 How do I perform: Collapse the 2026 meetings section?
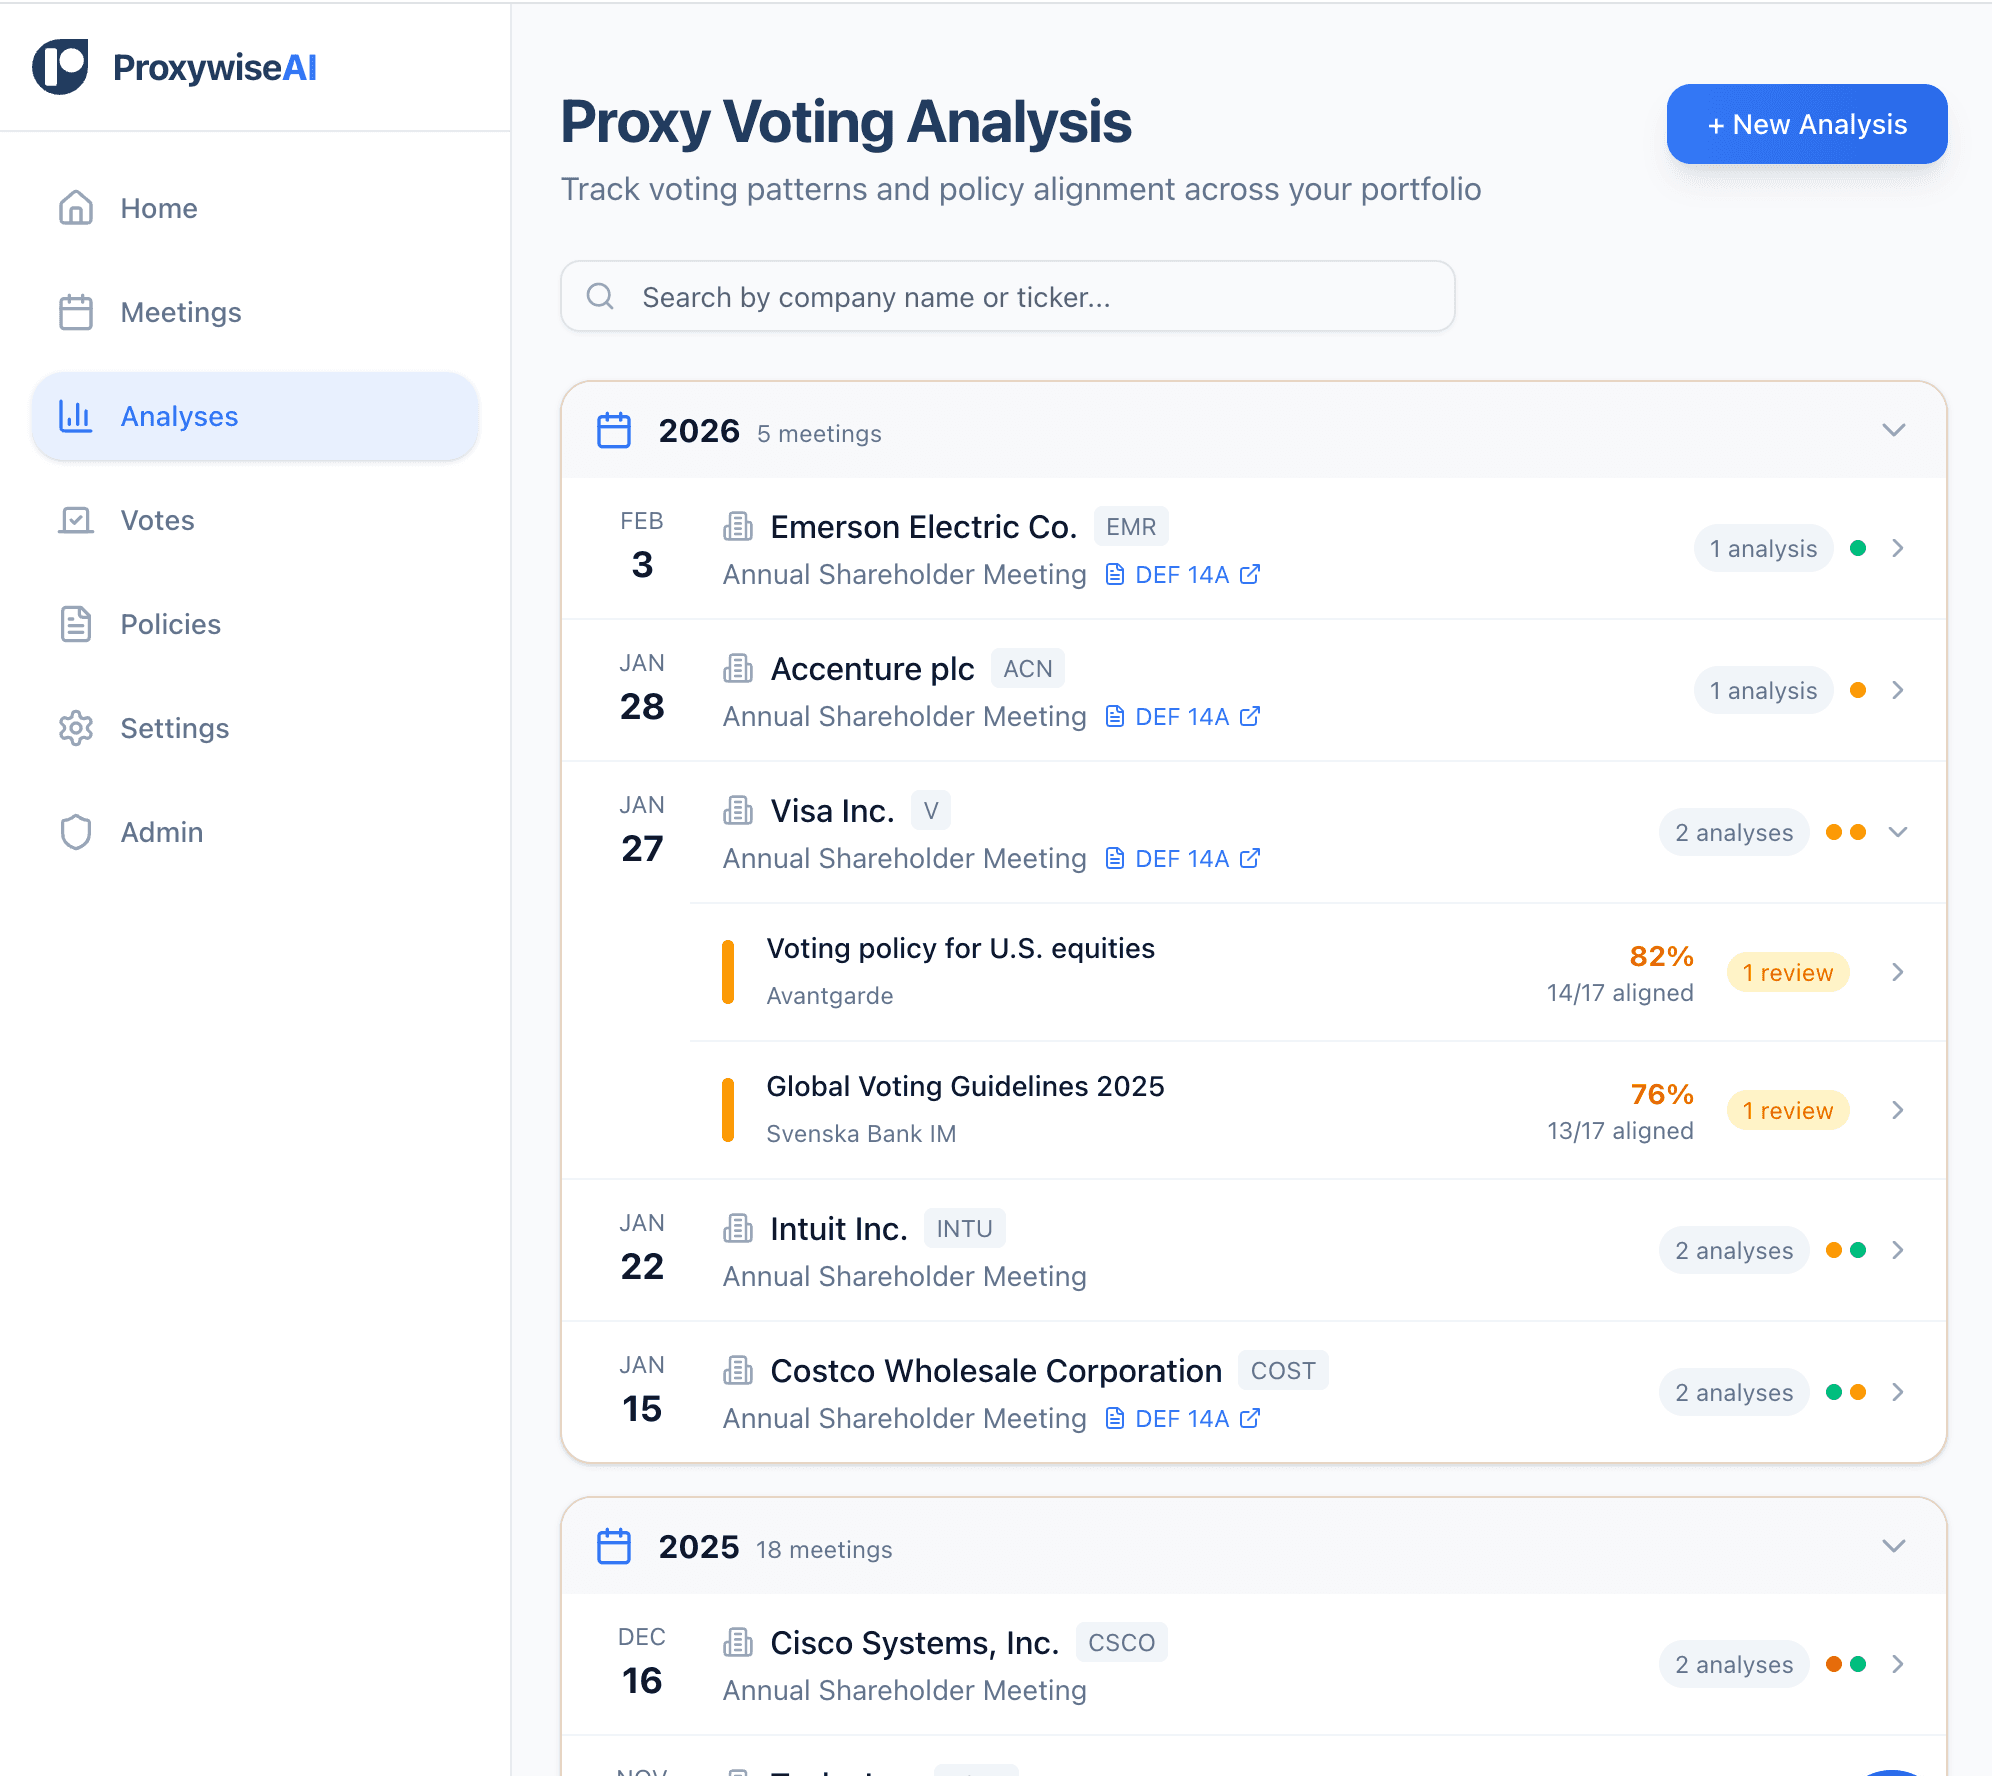click(1893, 430)
